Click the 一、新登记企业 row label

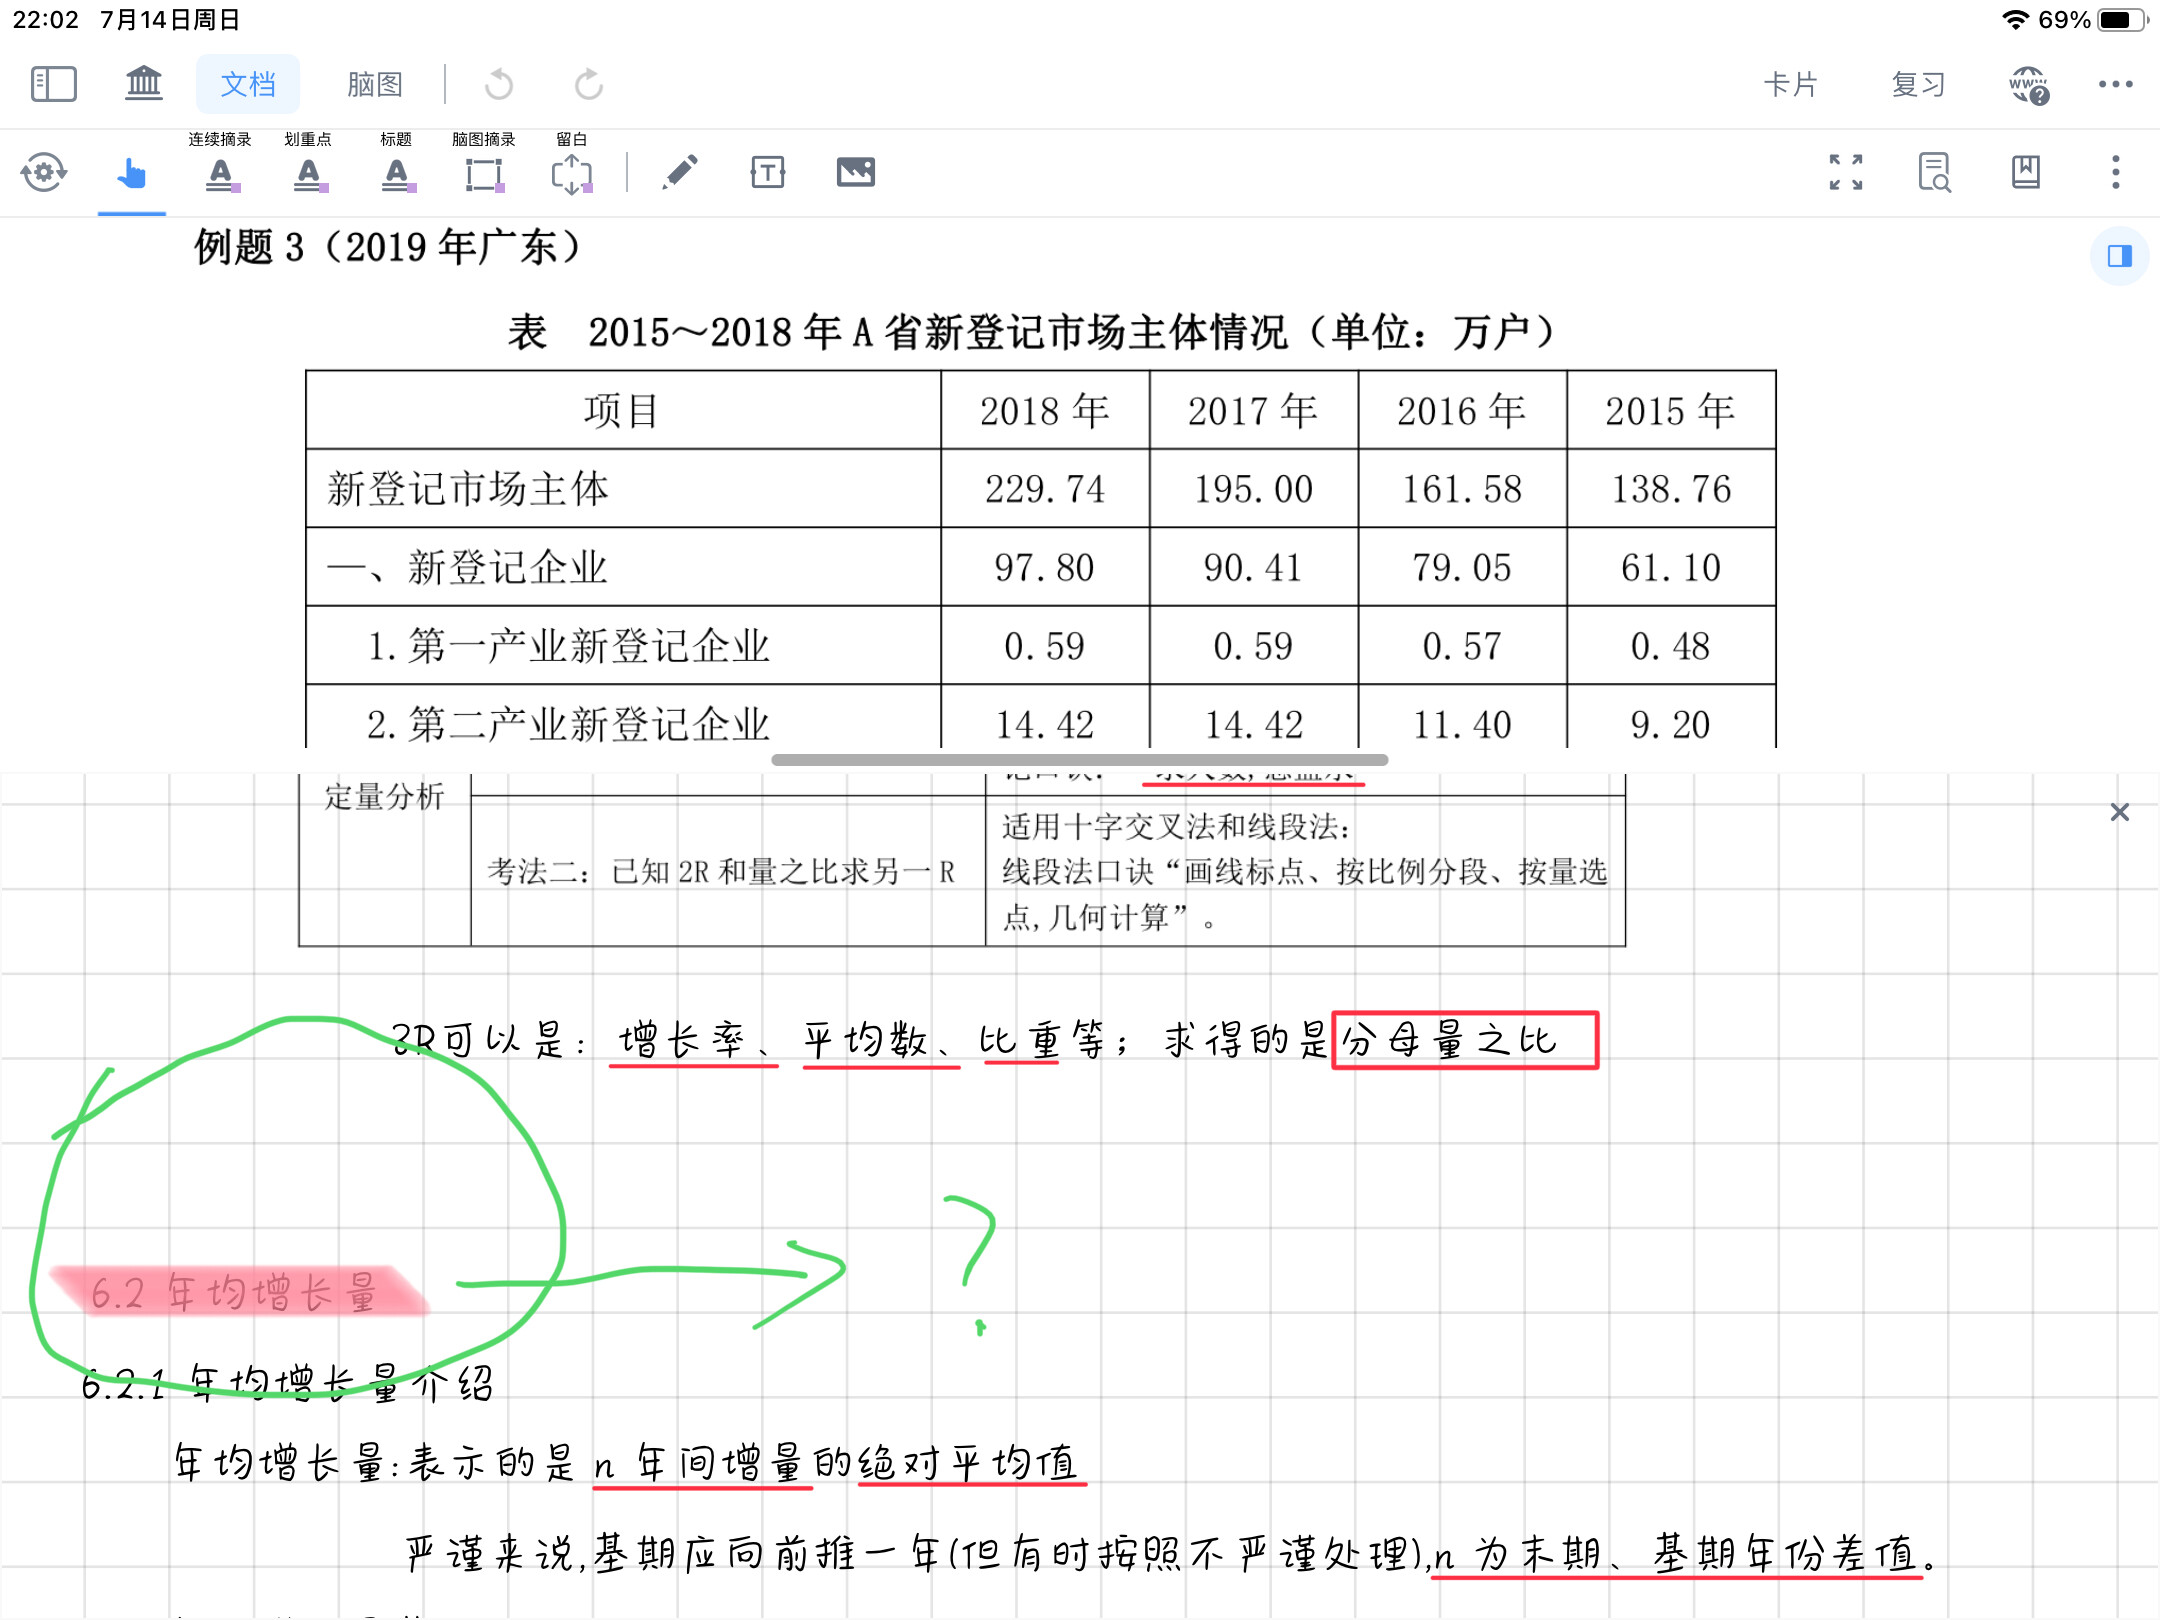pyautogui.click(x=467, y=567)
